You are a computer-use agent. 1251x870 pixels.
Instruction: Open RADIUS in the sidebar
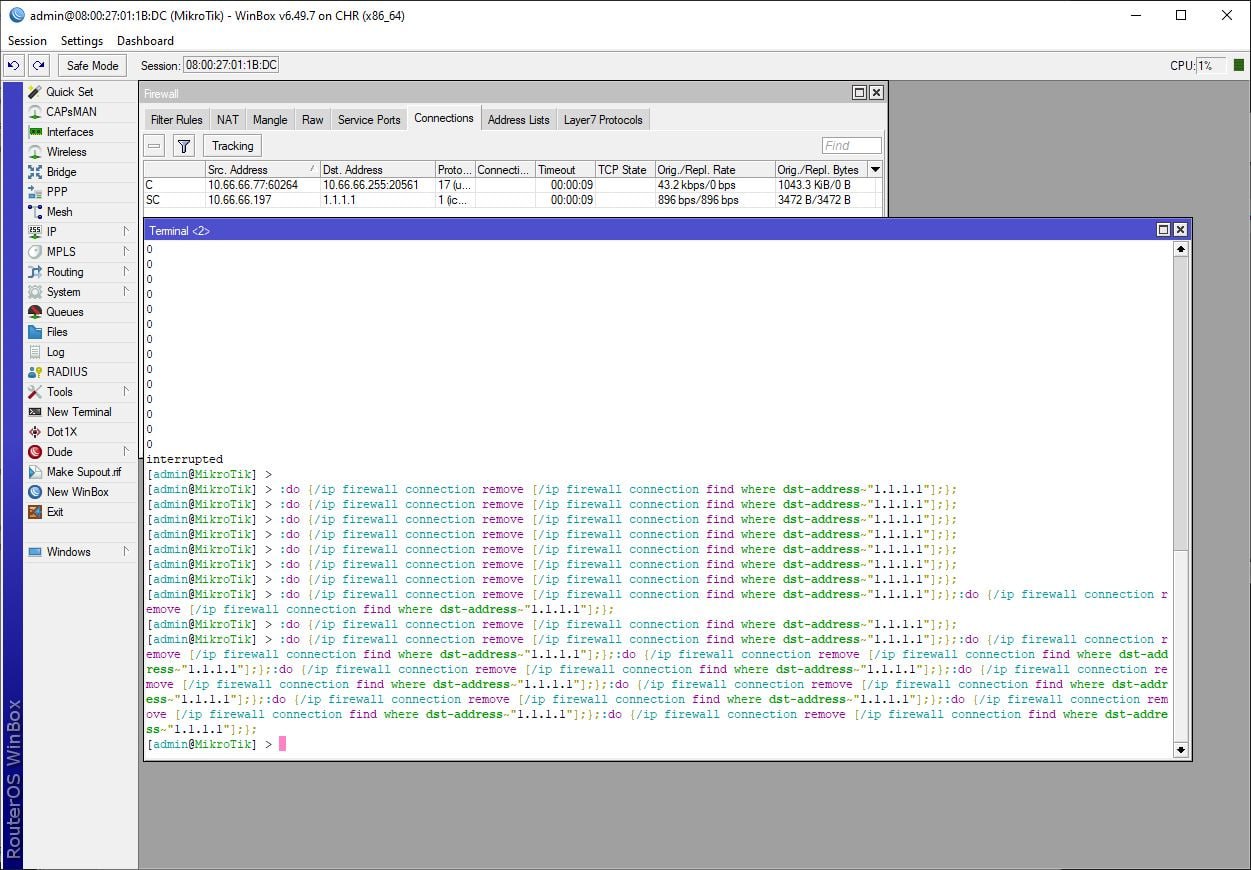click(x=67, y=372)
